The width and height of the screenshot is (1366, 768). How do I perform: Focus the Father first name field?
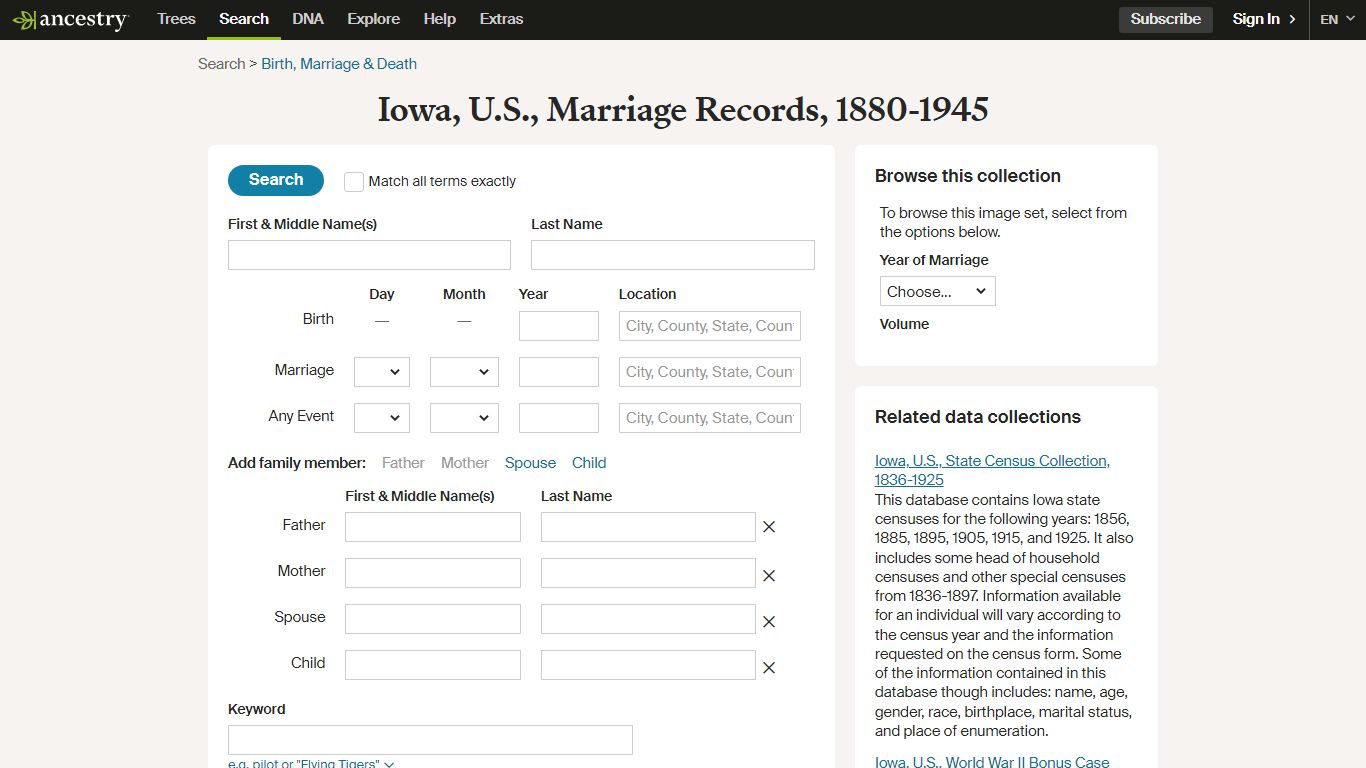(x=433, y=527)
